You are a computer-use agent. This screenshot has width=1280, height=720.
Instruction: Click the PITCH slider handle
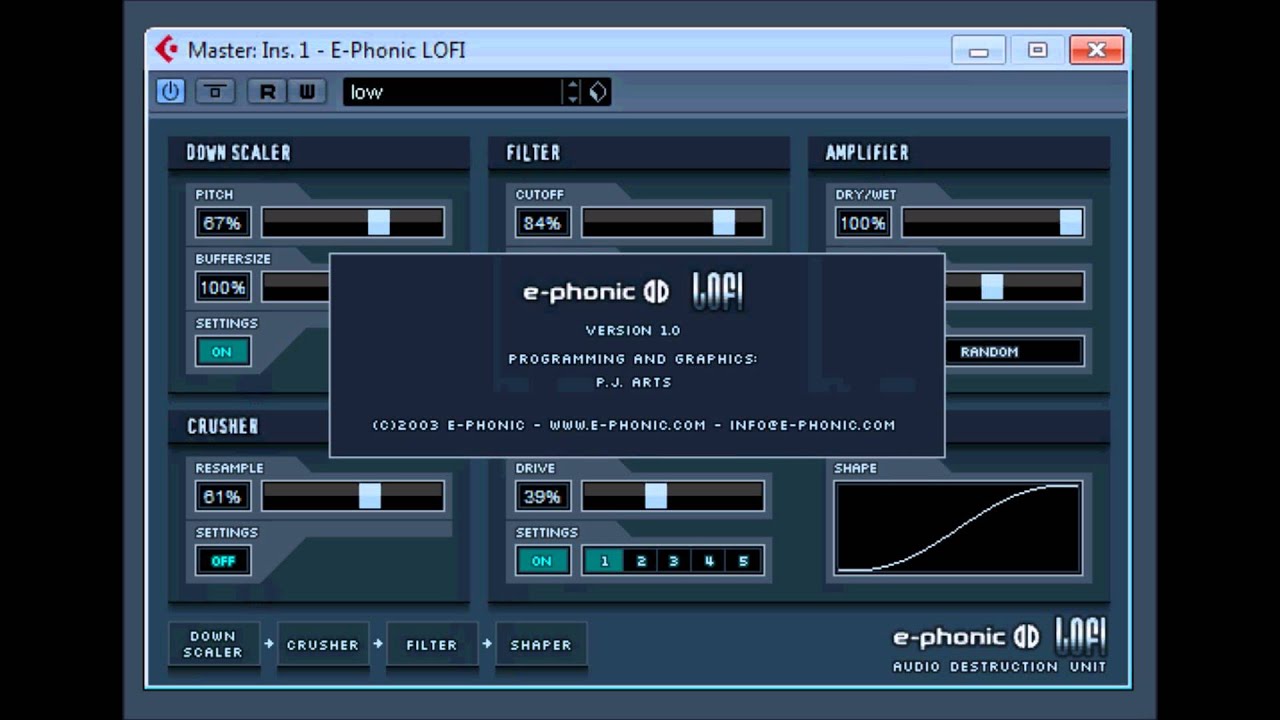coord(378,223)
